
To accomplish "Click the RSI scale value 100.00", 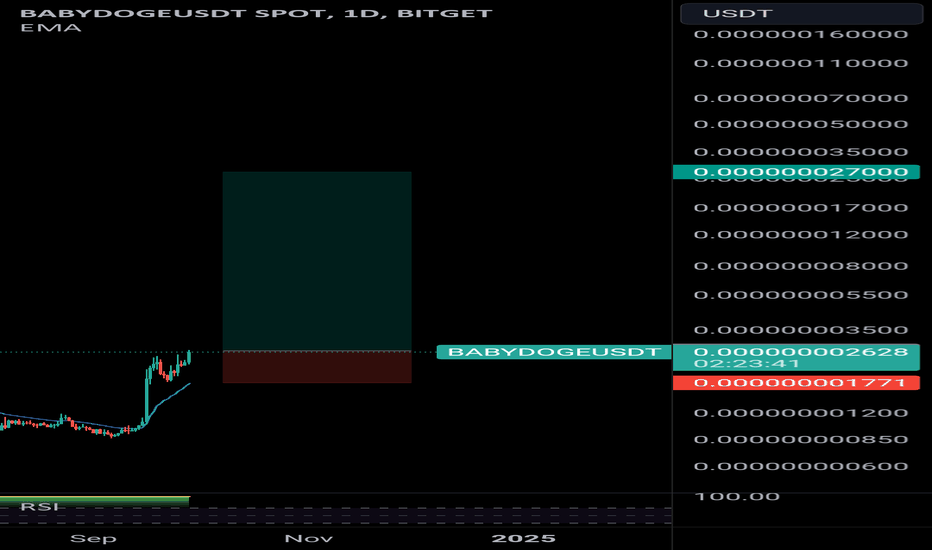I will point(737,496).
